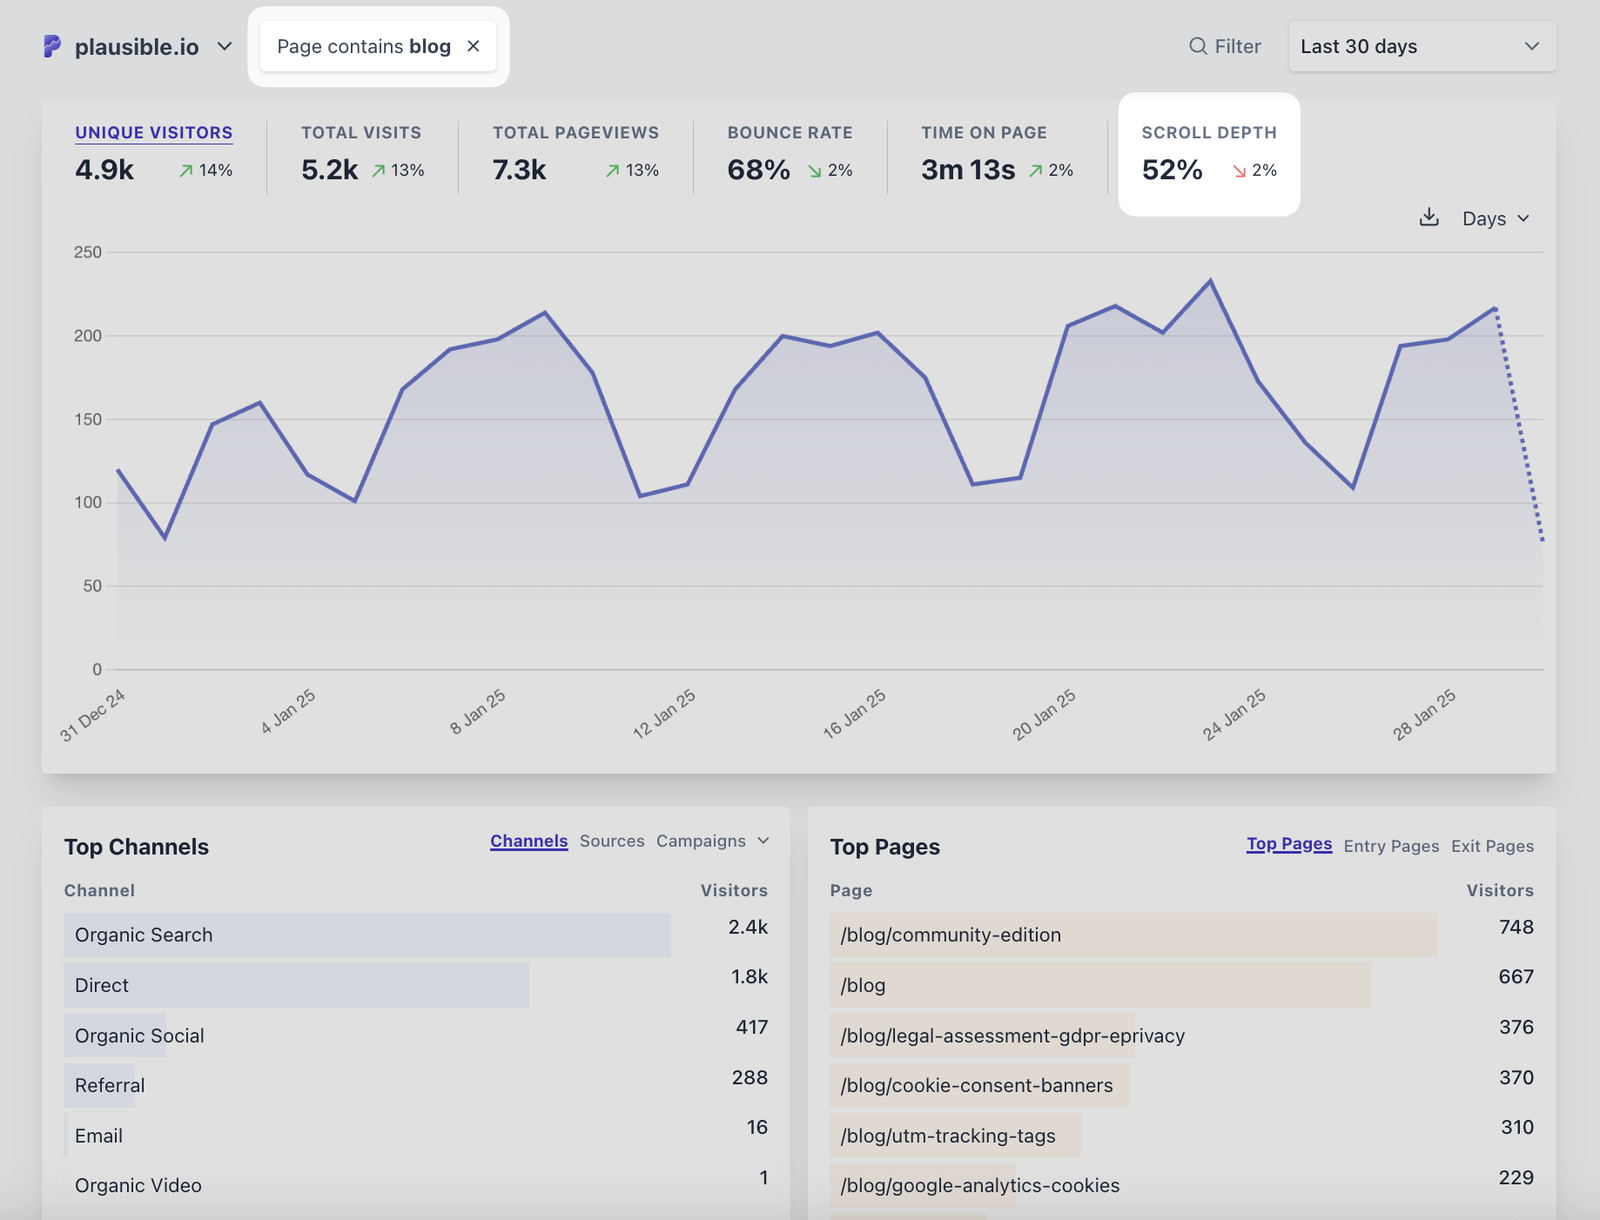Switch to the Entry Pages tab
The height and width of the screenshot is (1220, 1600).
[1391, 845]
